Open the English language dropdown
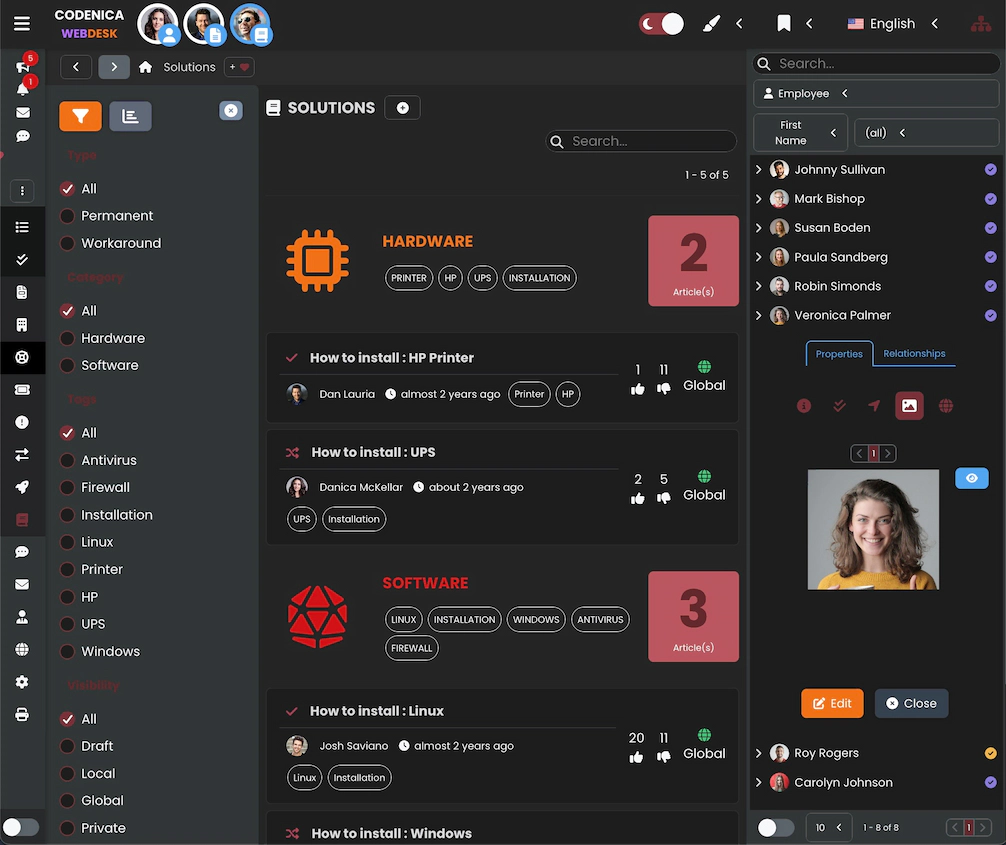Viewport: 1006px width, 845px height. [892, 23]
